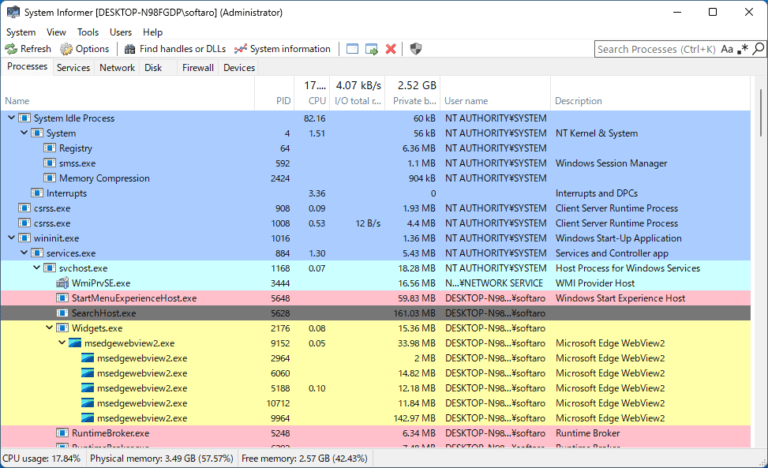
Task: Click the StartMenuExperienceHost.exe icon
Action: pos(62,298)
